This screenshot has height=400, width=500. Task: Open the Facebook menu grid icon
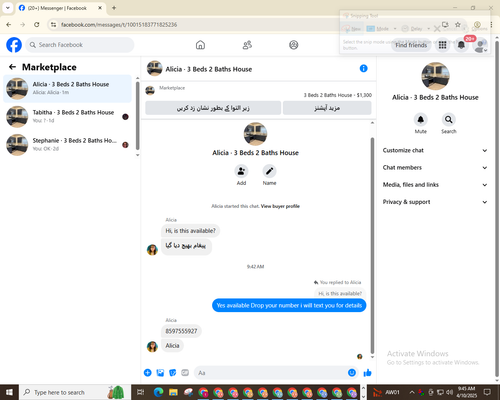point(442,45)
